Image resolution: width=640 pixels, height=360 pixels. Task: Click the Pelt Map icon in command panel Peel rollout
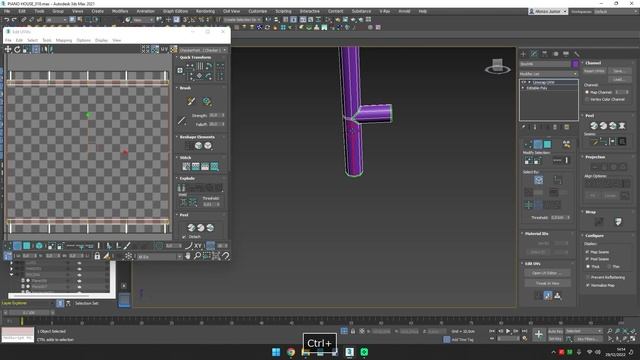click(622, 126)
